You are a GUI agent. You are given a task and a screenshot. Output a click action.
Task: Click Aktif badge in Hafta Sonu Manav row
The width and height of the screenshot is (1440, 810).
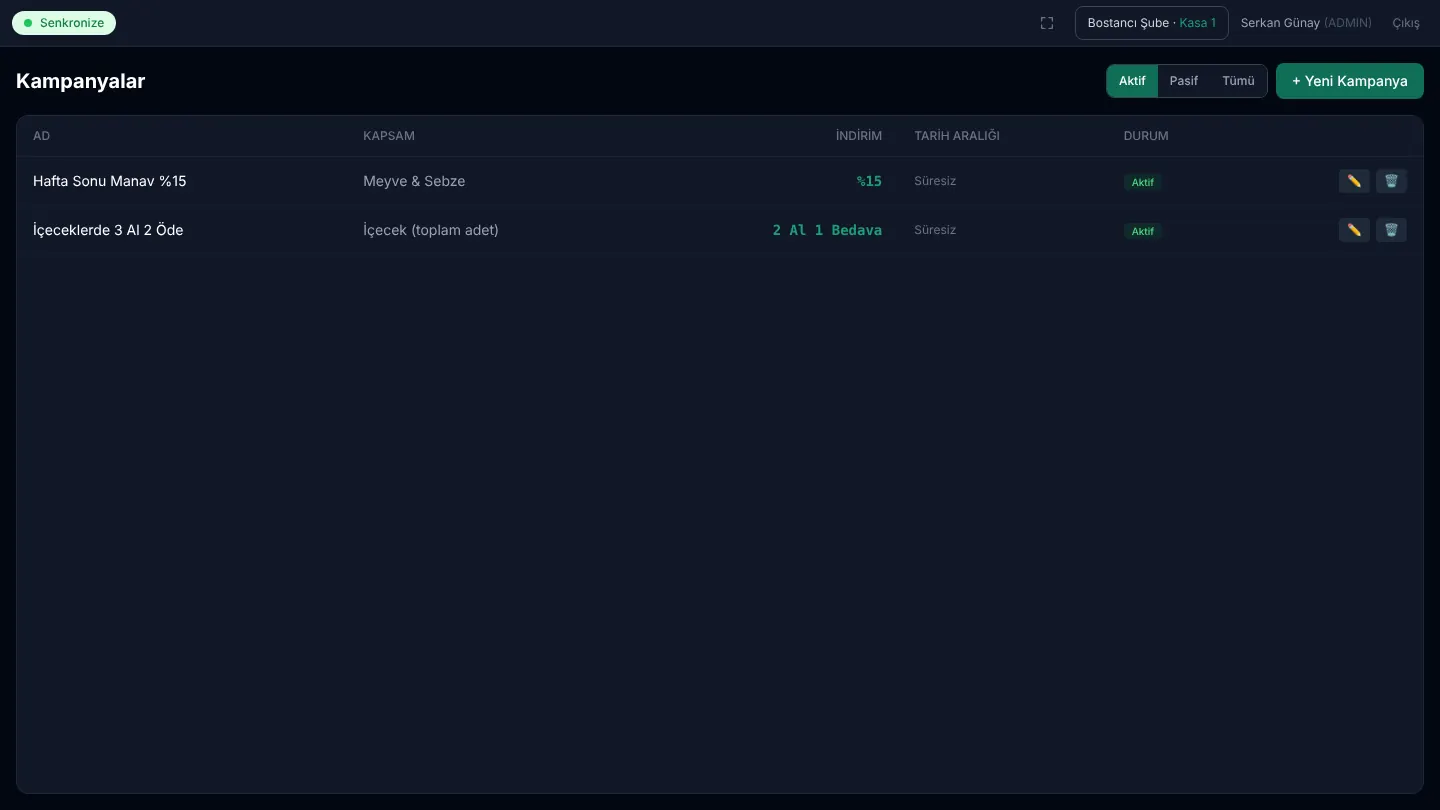(1143, 182)
